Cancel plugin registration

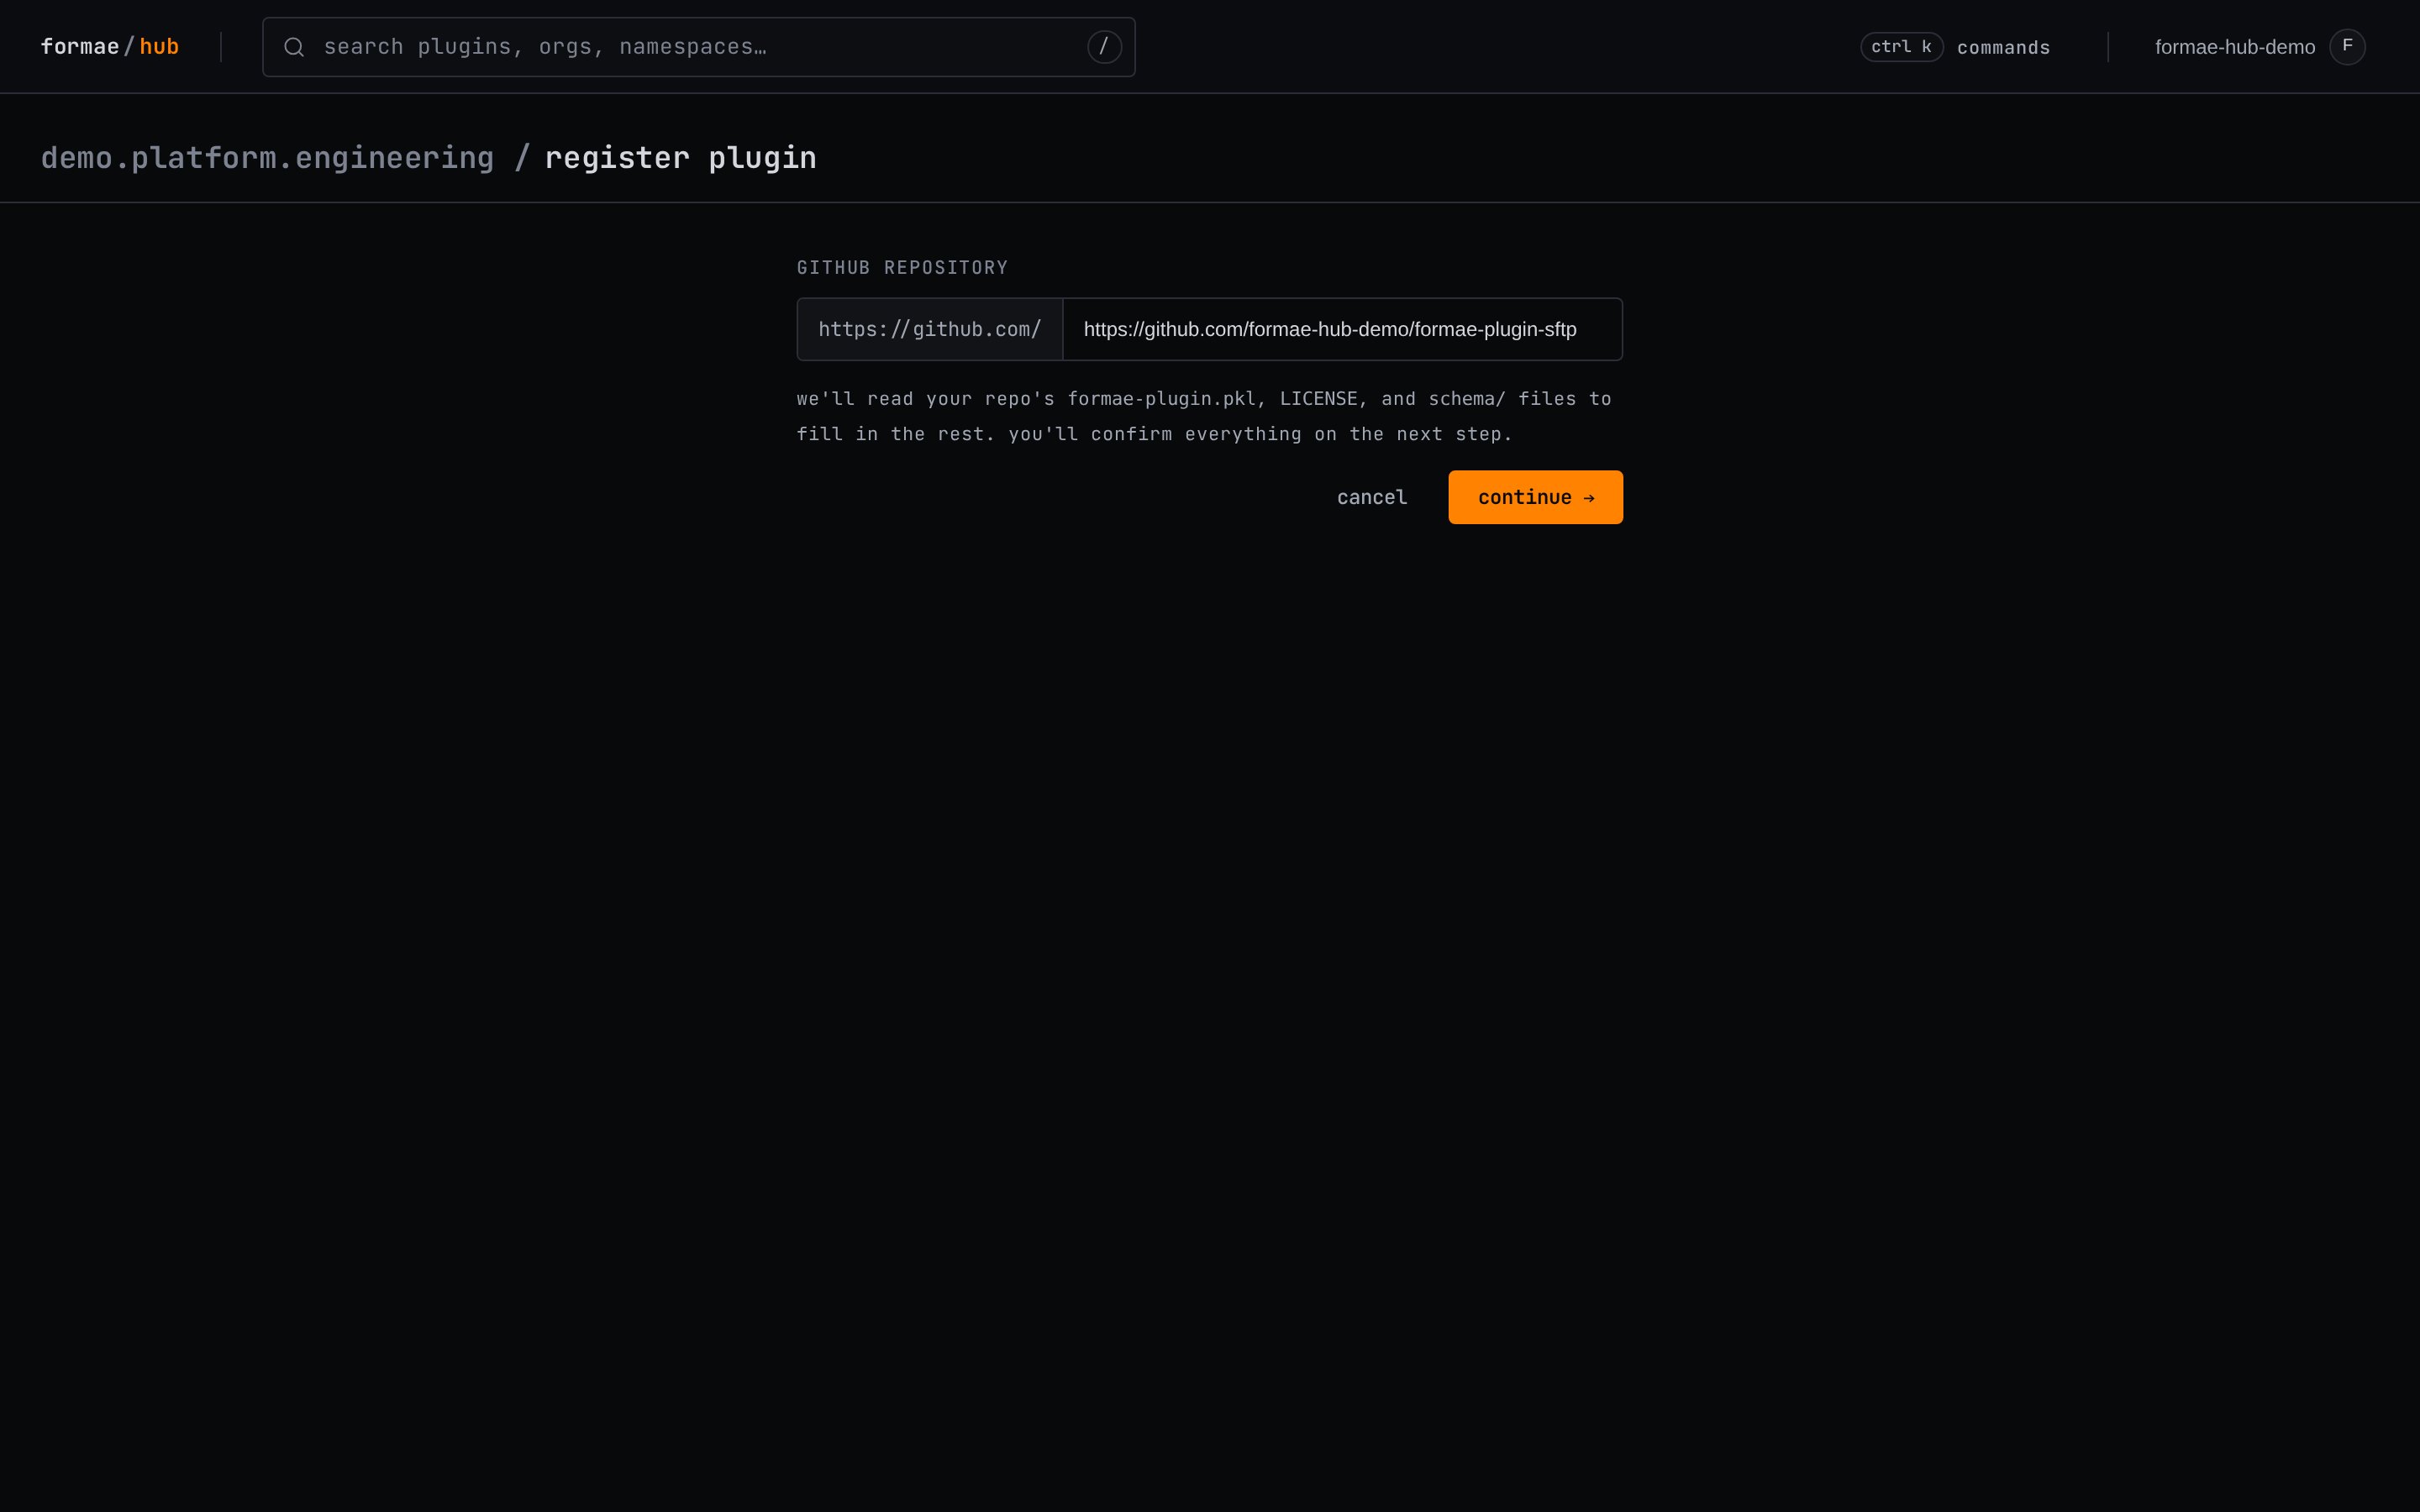(1372, 497)
